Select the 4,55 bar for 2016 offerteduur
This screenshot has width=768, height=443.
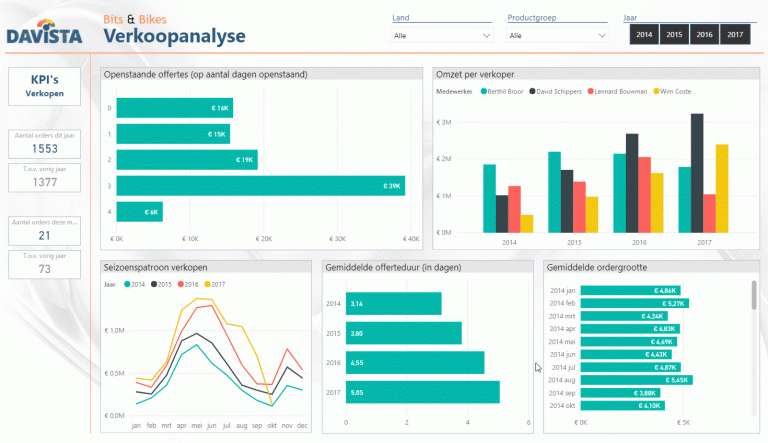415,363
